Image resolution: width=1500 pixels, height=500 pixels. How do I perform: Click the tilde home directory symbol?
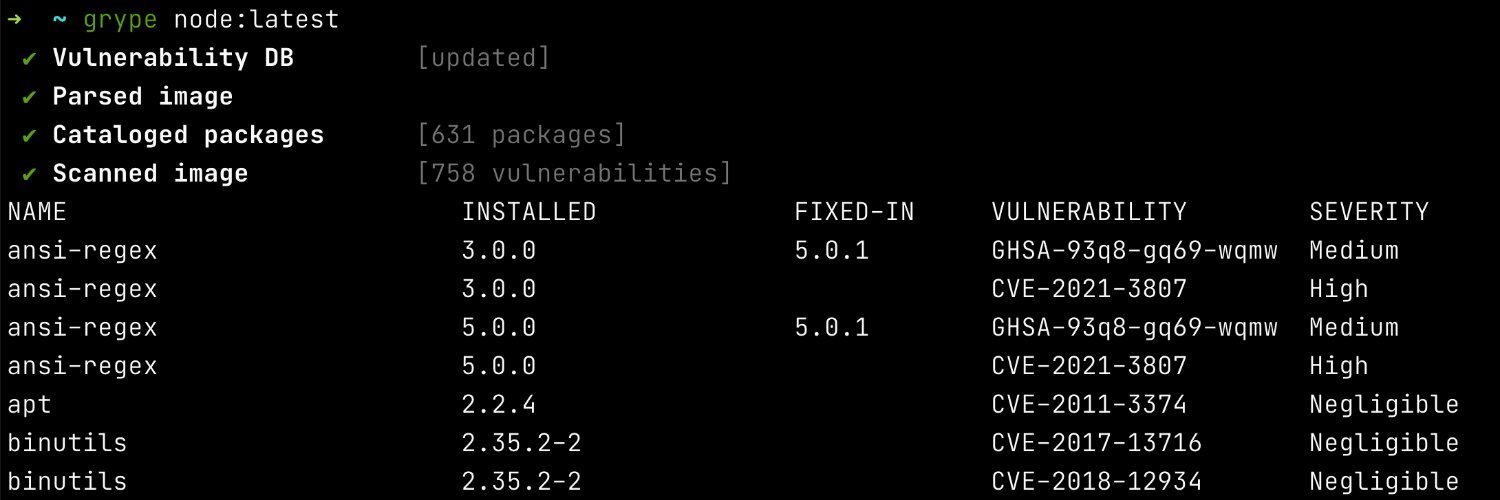[59, 20]
